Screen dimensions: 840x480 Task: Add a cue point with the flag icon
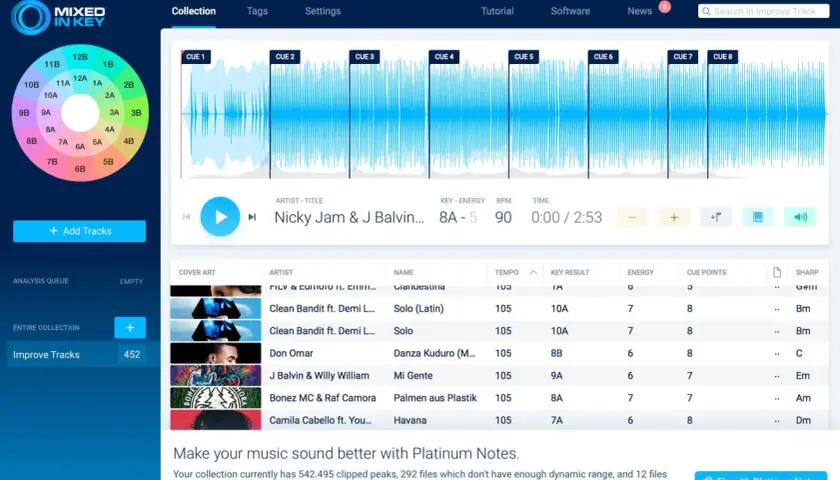coord(716,217)
